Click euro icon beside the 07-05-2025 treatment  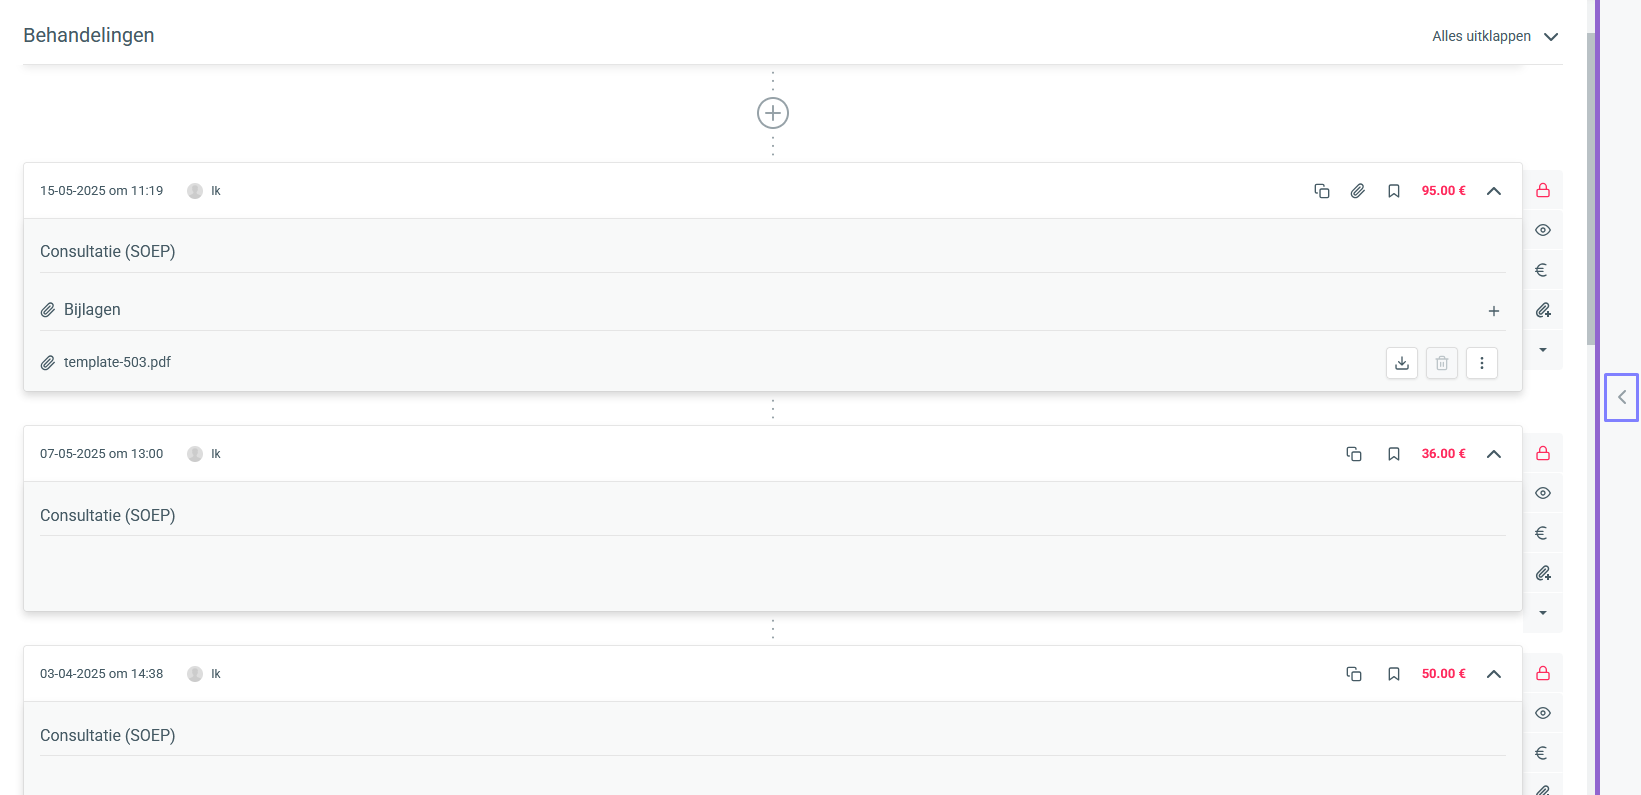(x=1542, y=533)
